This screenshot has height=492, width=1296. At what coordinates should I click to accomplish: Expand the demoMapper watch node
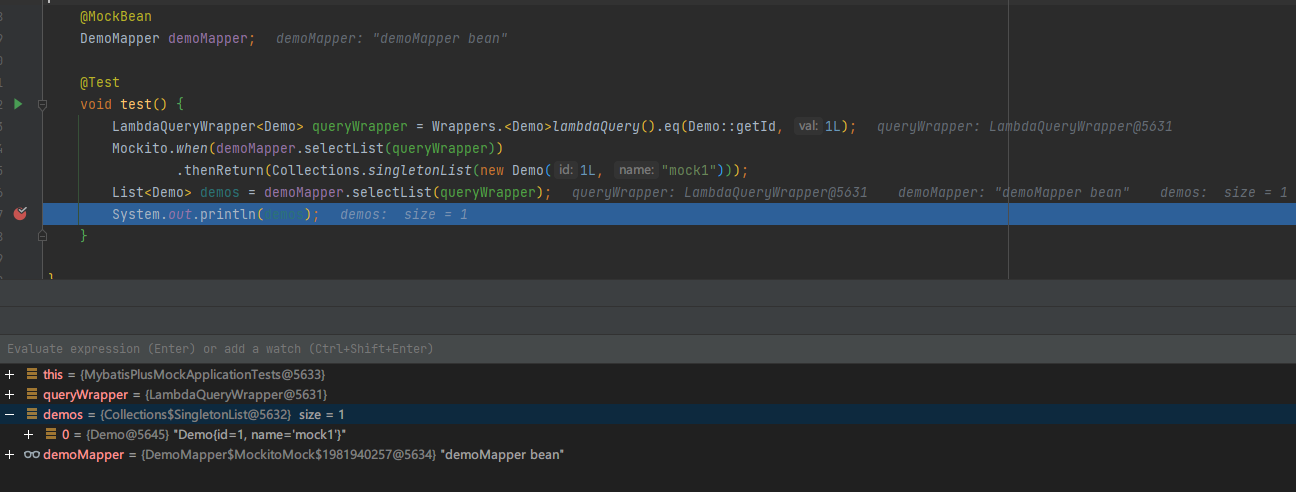(x=9, y=454)
